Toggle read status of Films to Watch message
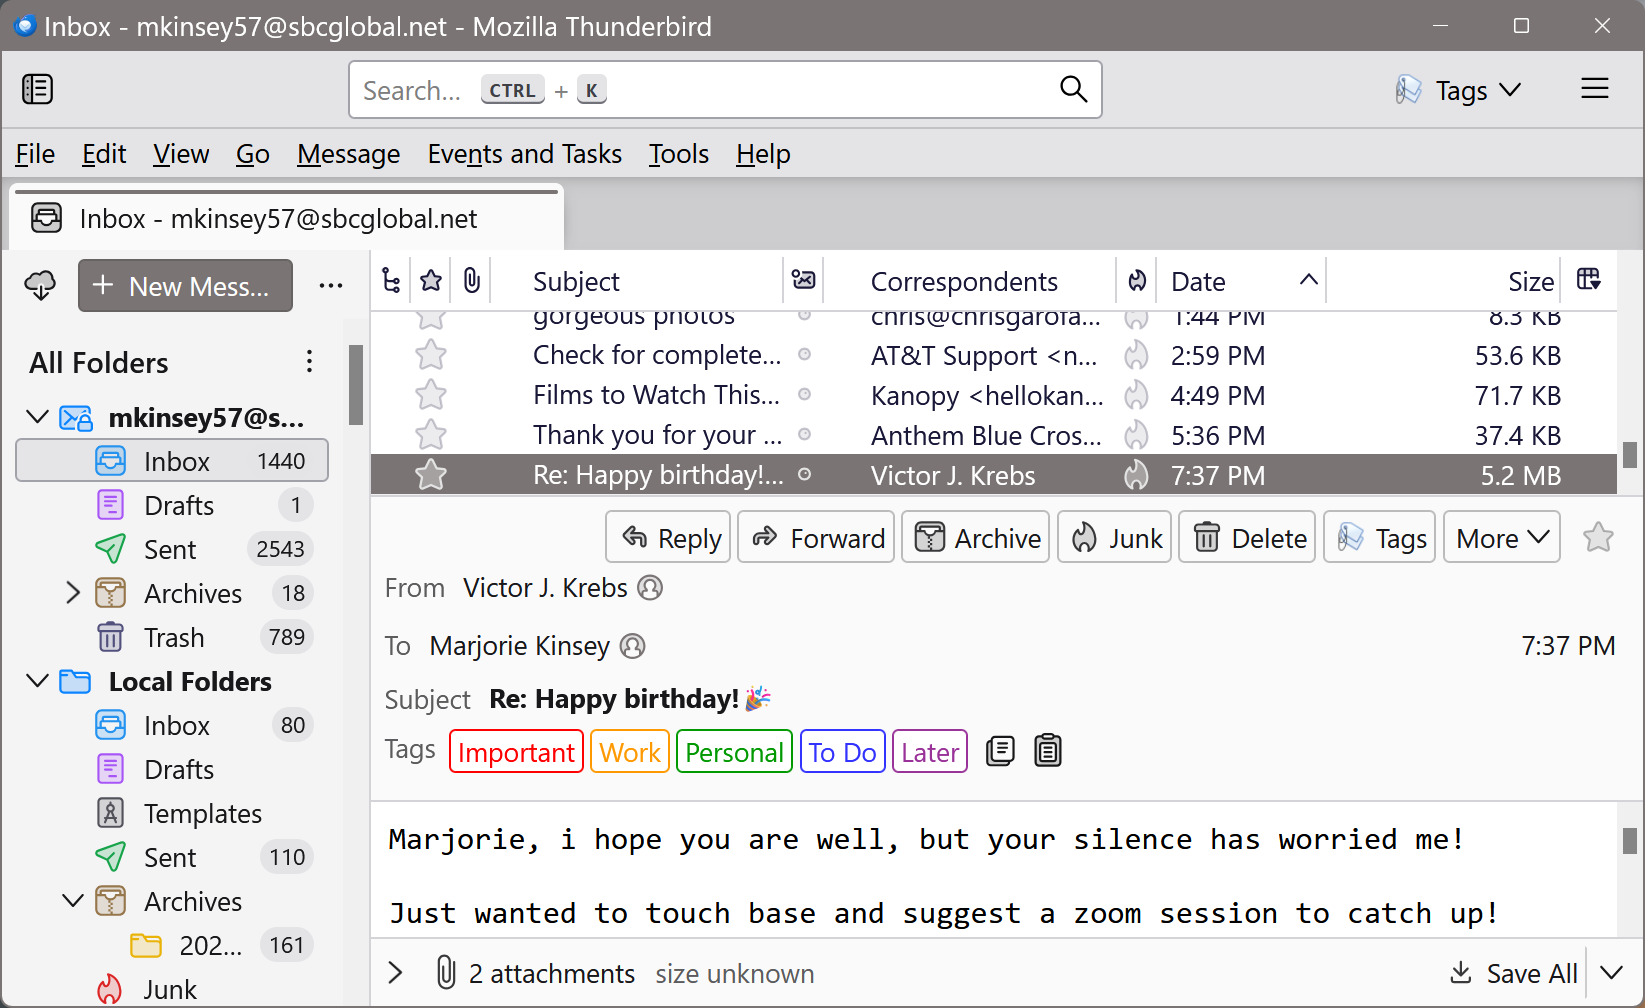This screenshot has height=1008, width=1645. point(804,394)
